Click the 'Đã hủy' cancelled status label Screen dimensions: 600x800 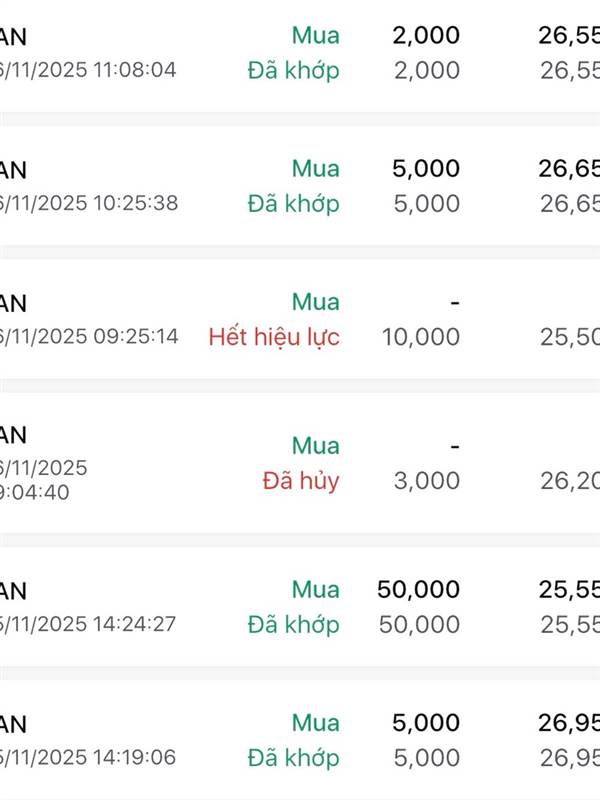click(x=301, y=480)
